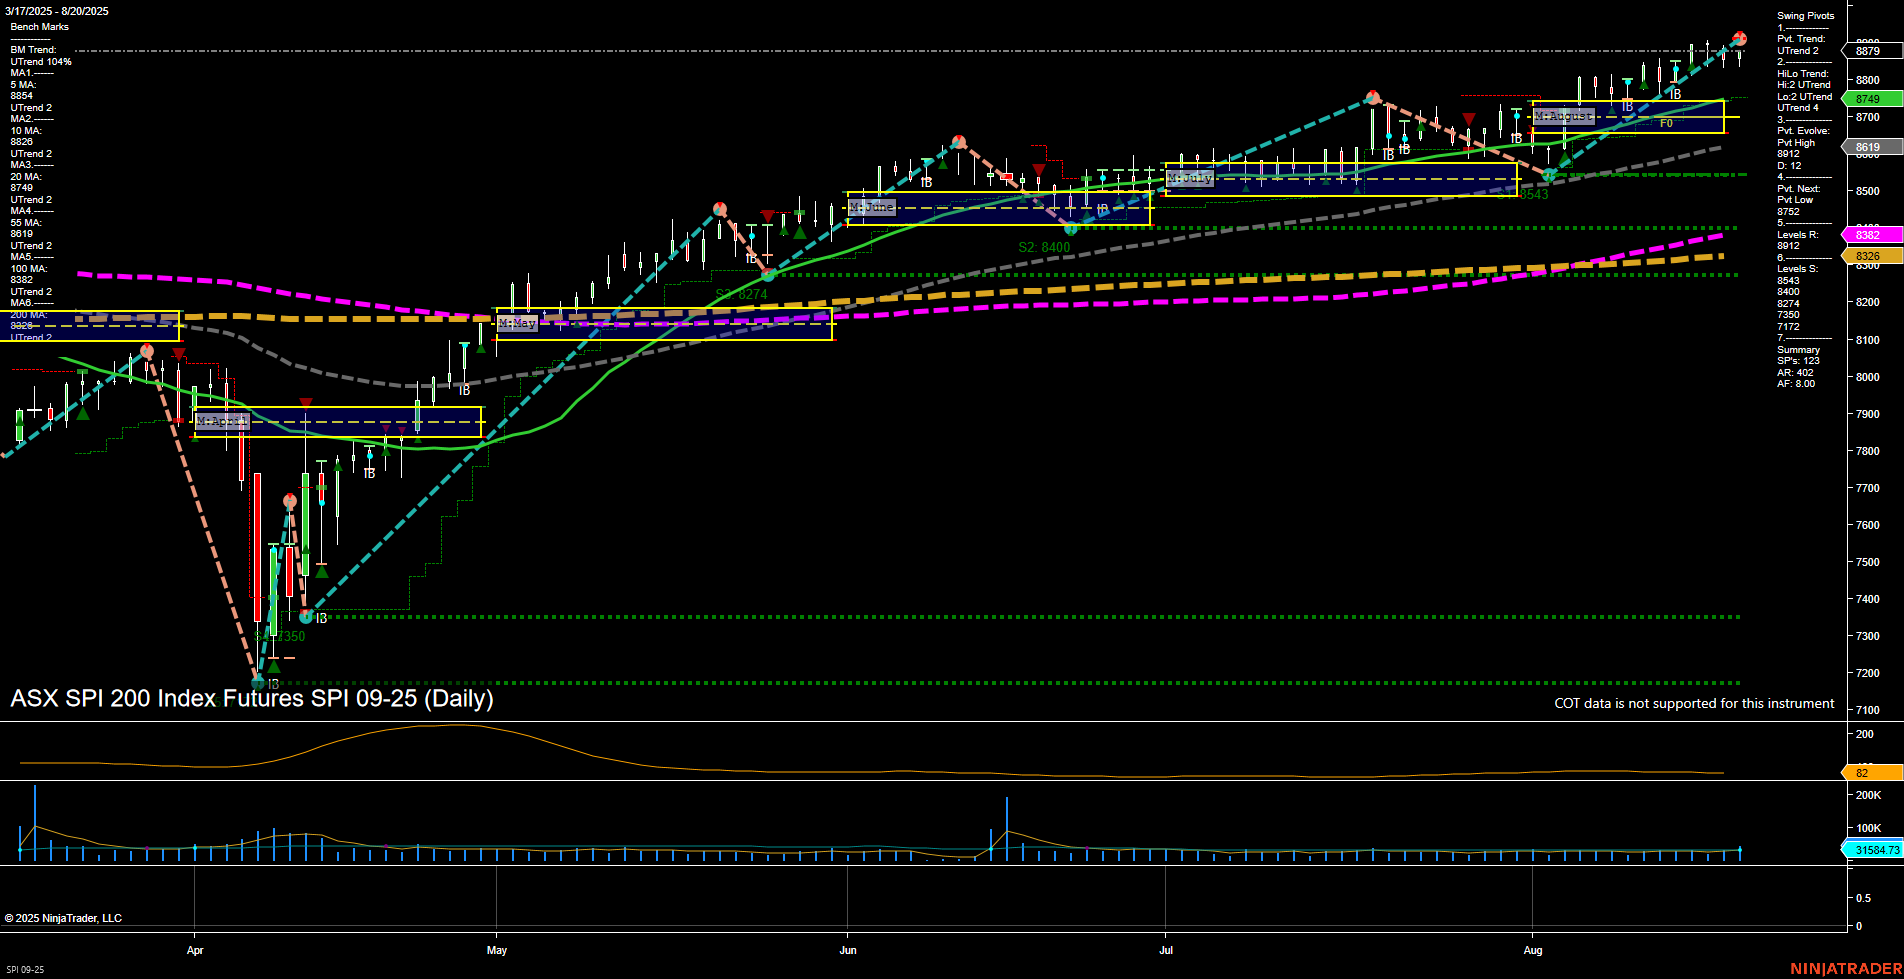Open the 3/17/2025 - 8/20/2025 date range selector

[55, 11]
